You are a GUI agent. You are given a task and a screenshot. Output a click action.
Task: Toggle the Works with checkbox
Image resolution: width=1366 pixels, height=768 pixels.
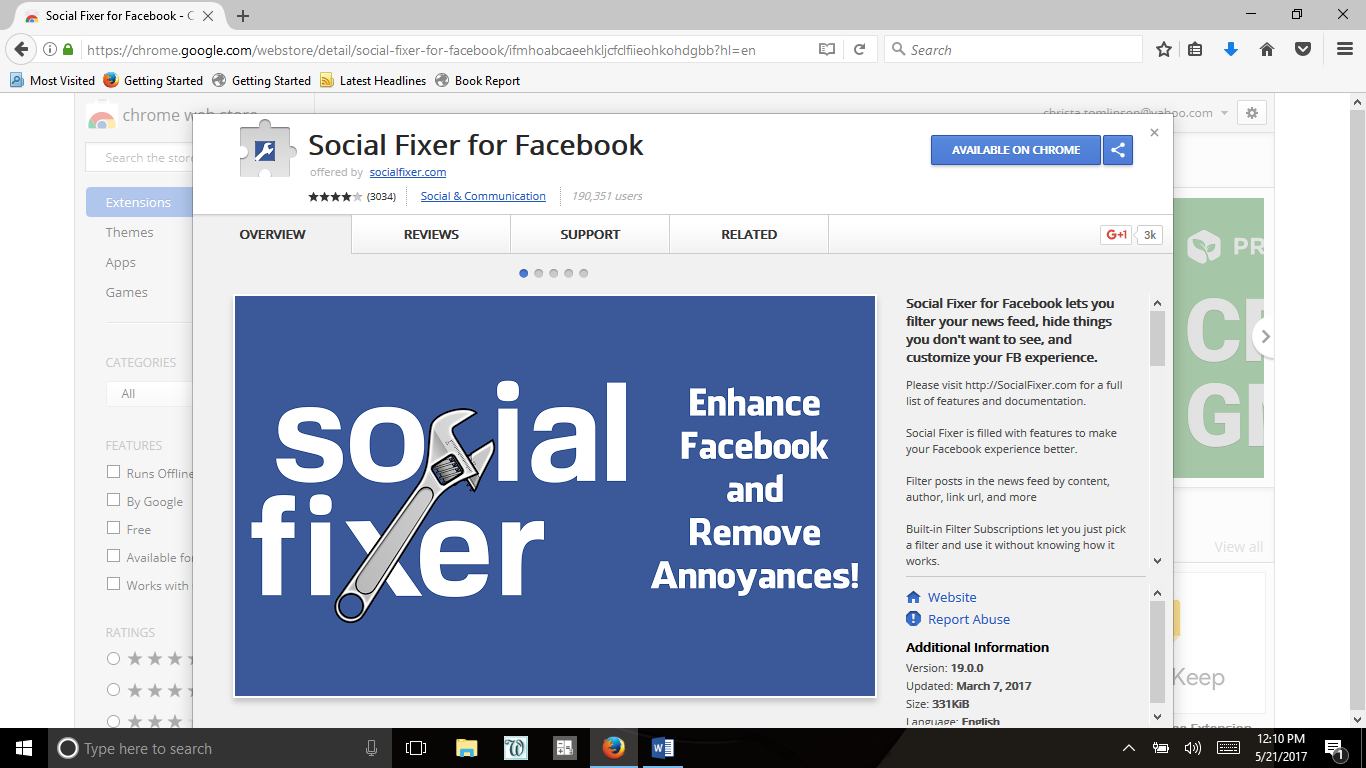point(113,584)
